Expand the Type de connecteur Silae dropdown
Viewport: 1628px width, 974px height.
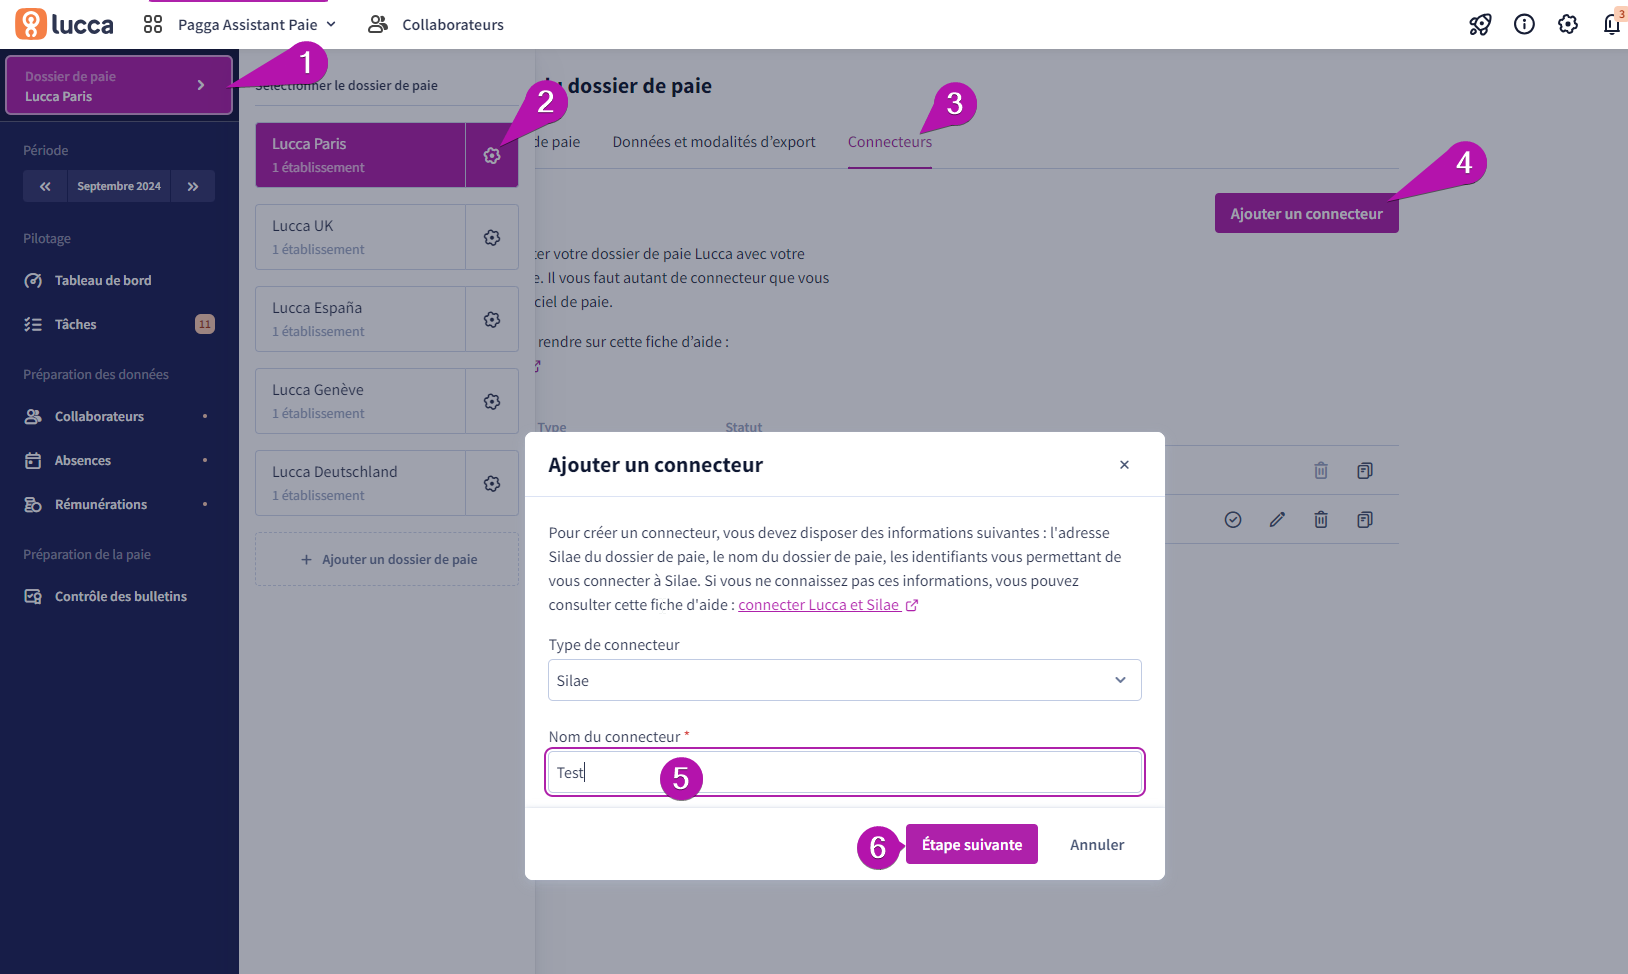pyautogui.click(x=845, y=680)
